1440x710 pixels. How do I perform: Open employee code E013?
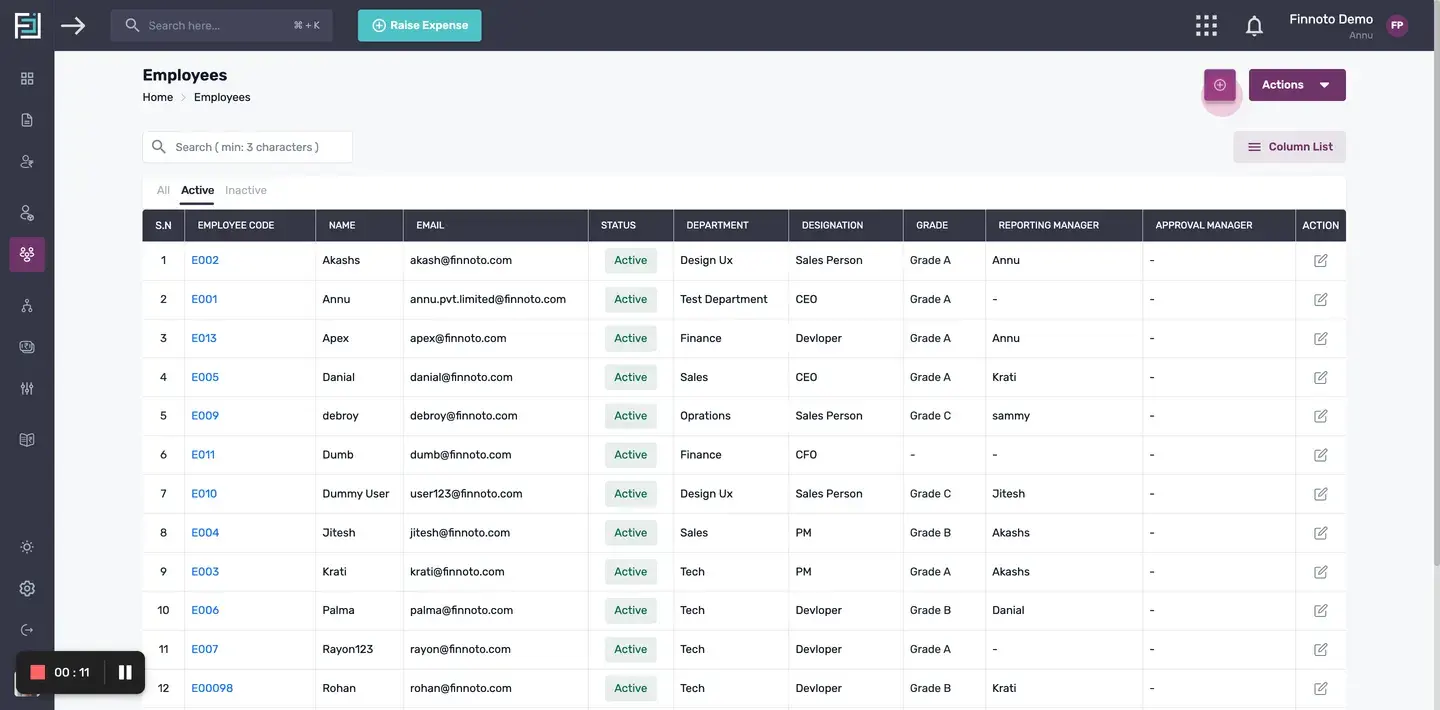pyautogui.click(x=204, y=338)
